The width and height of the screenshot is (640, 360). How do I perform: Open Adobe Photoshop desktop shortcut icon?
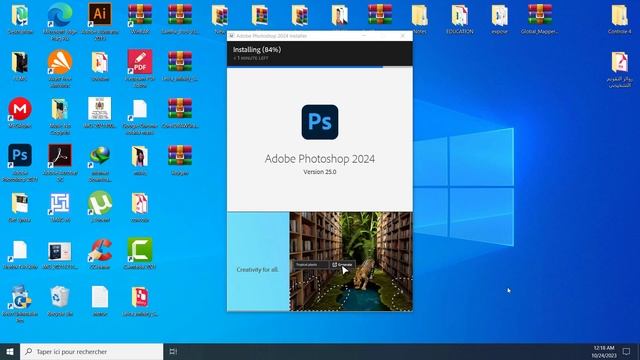click(20, 156)
